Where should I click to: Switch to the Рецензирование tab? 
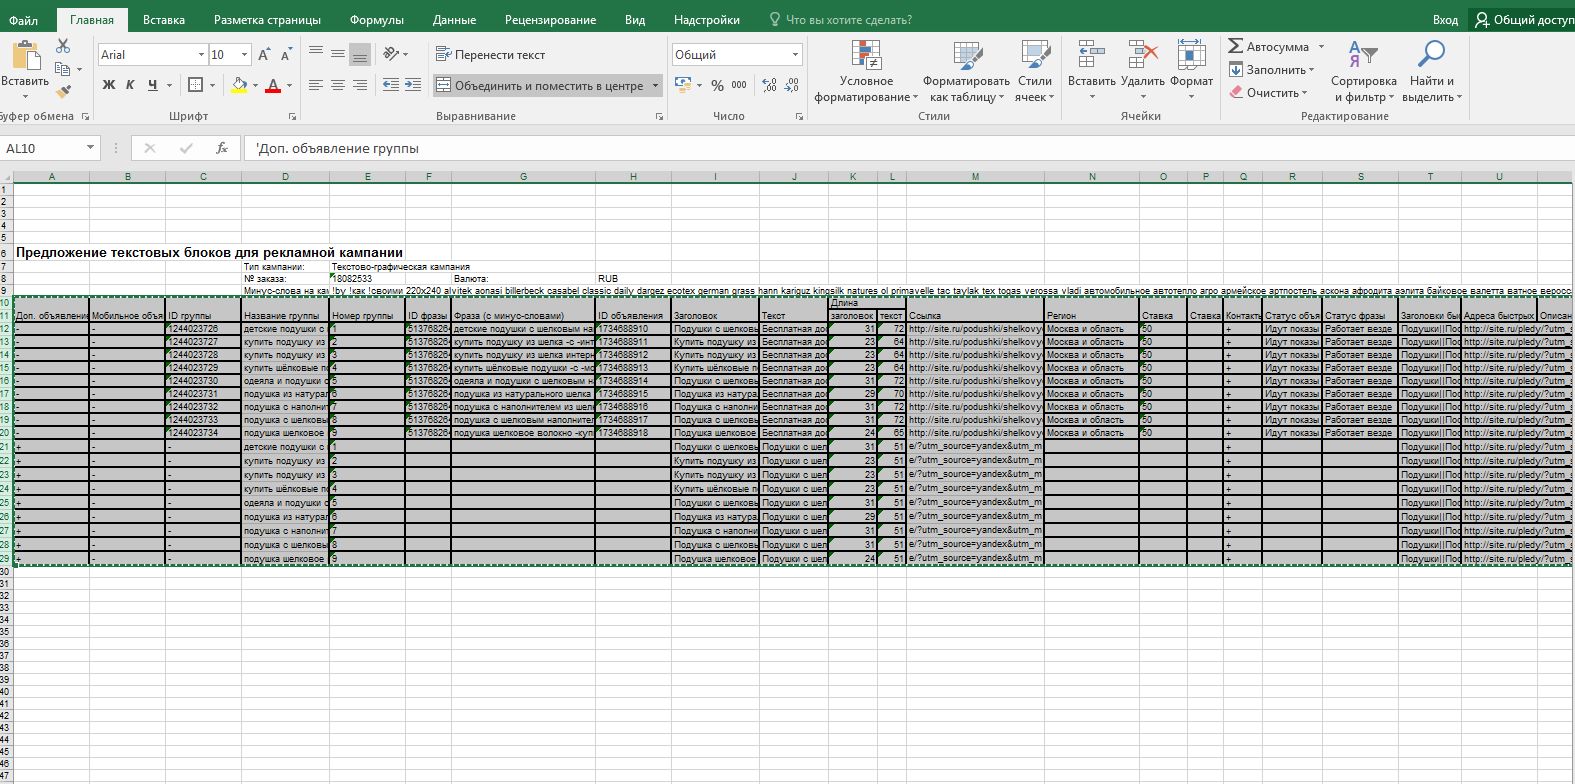(x=550, y=19)
